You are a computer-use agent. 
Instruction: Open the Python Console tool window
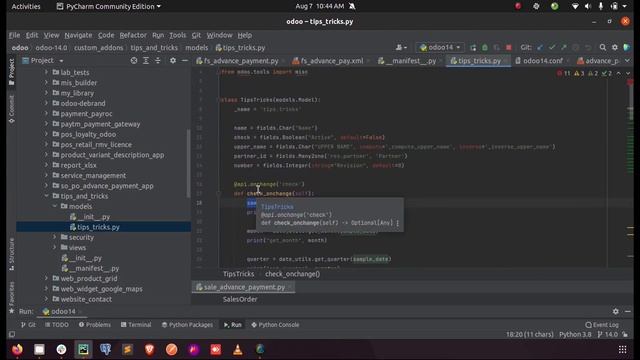pyautogui.click(x=276, y=325)
